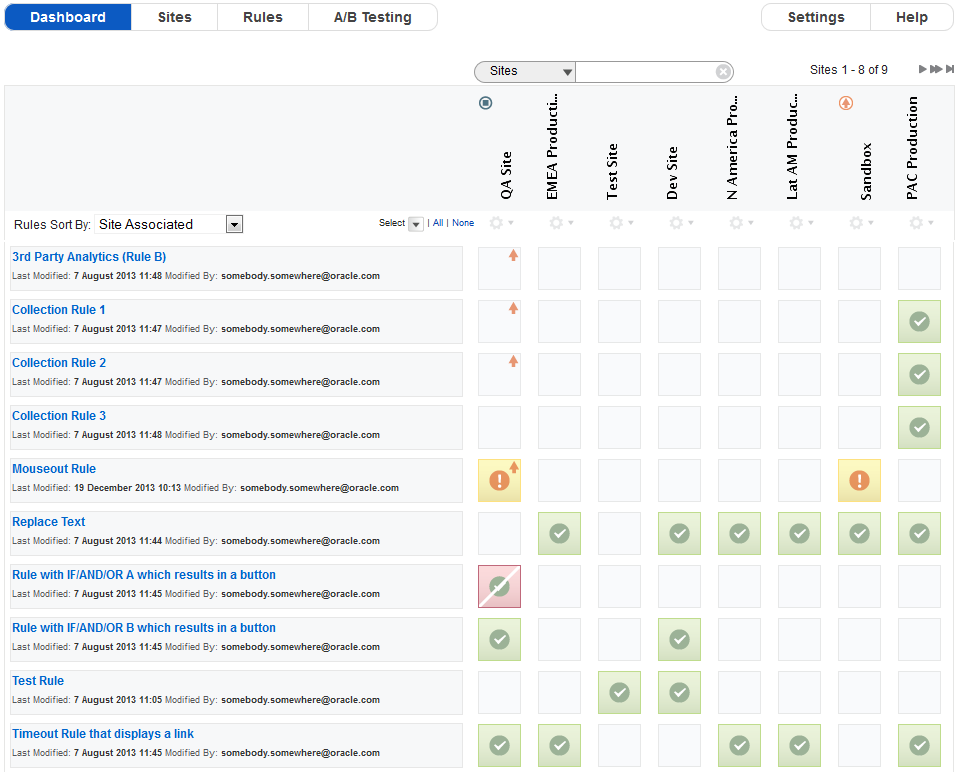Toggle Replace Text on PAC Production
Screen dimensions: 957x772
920,533
